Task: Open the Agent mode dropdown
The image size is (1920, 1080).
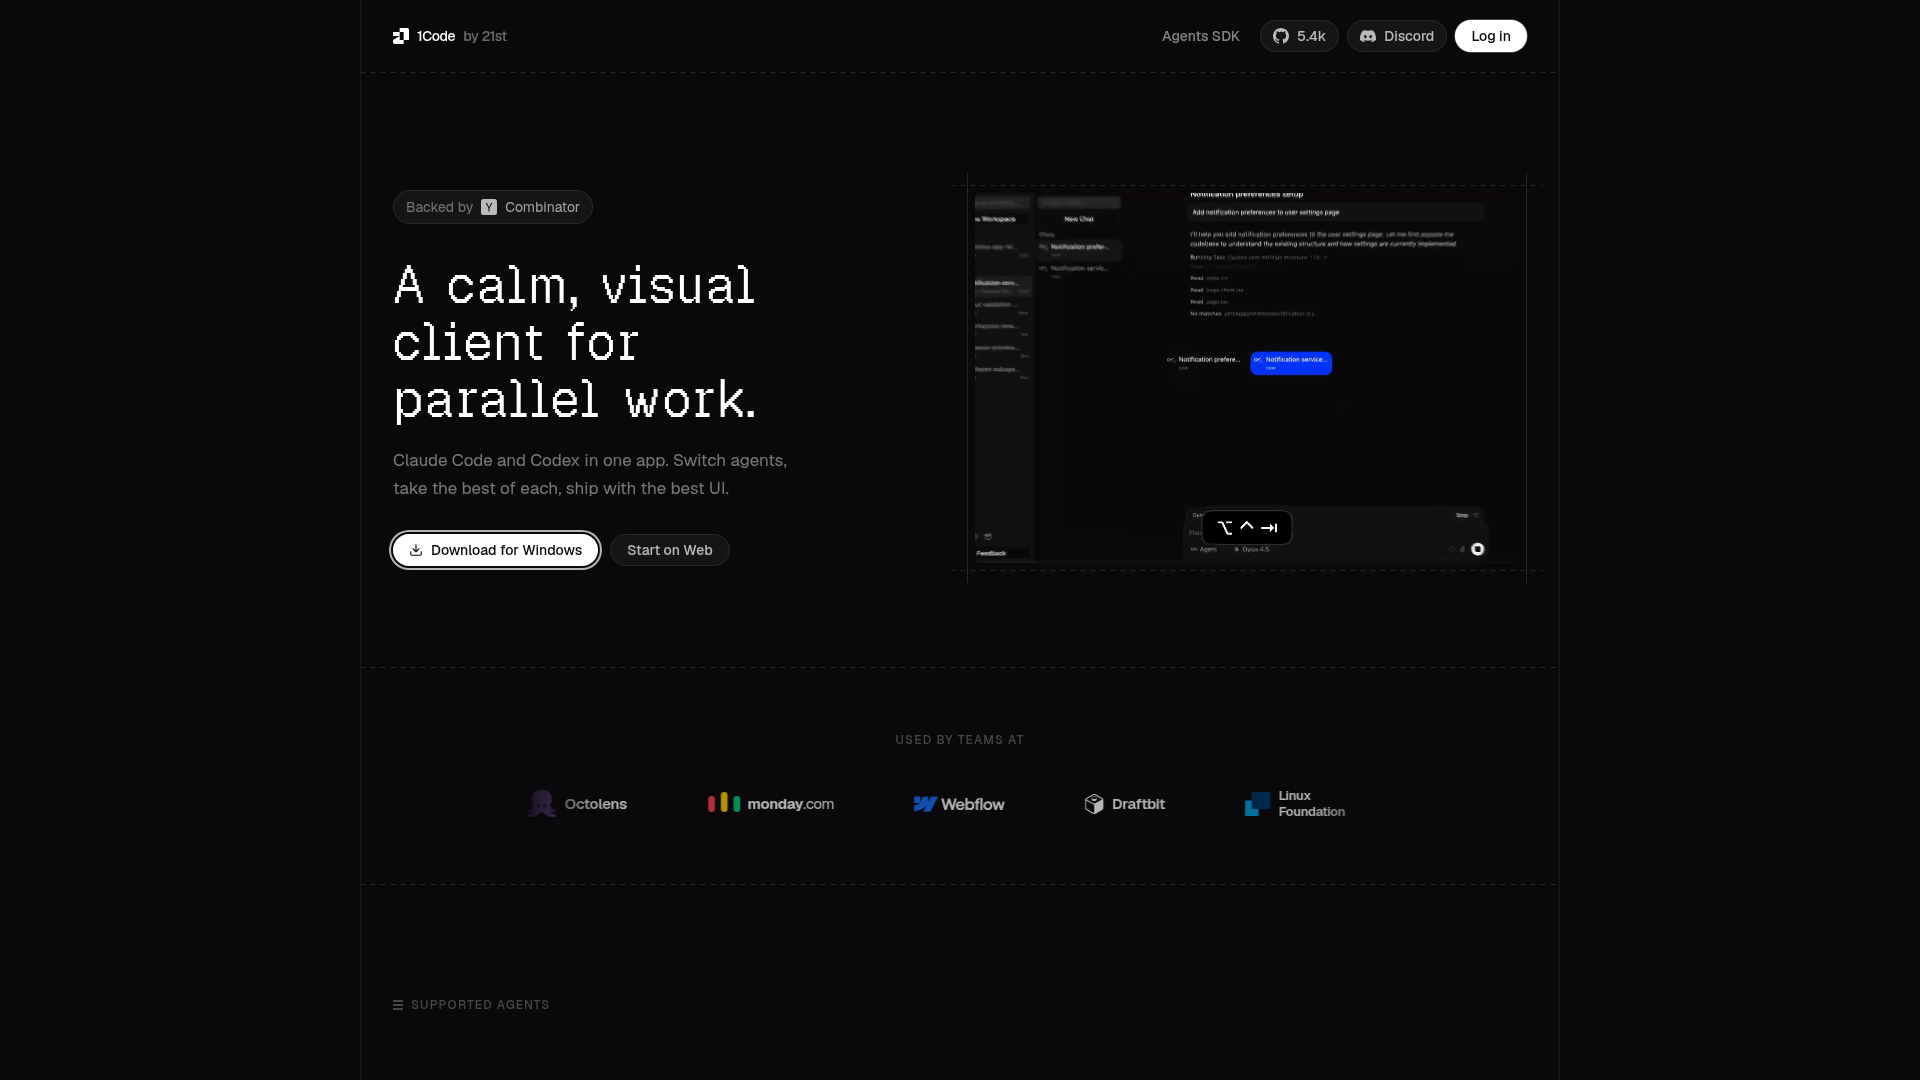Action: point(1206,549)
